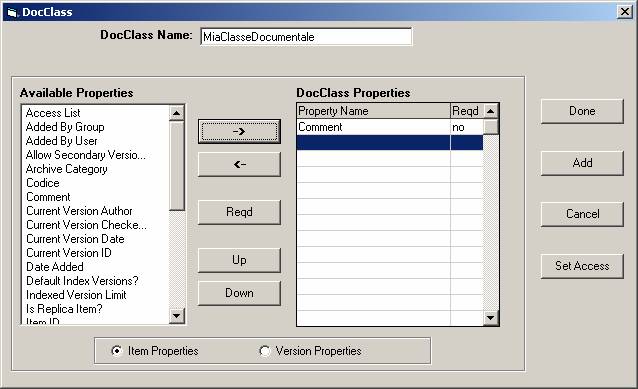Viewport: 638px width, 389px height.
Task: Select the Item Properties radio button
Action: [116, 351]
